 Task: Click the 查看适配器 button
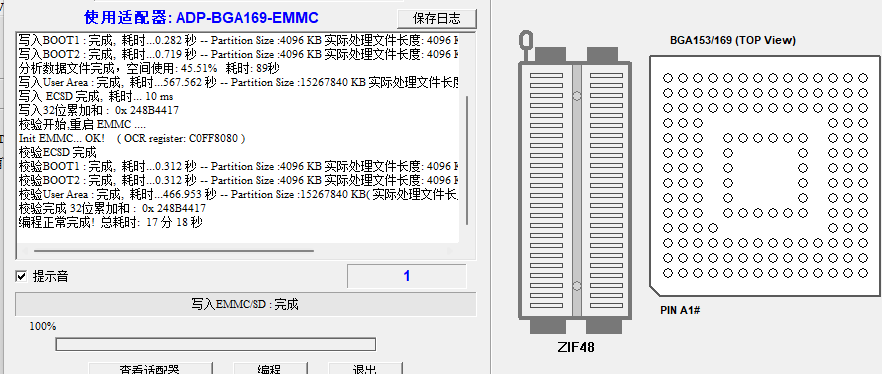click(150, 369)
